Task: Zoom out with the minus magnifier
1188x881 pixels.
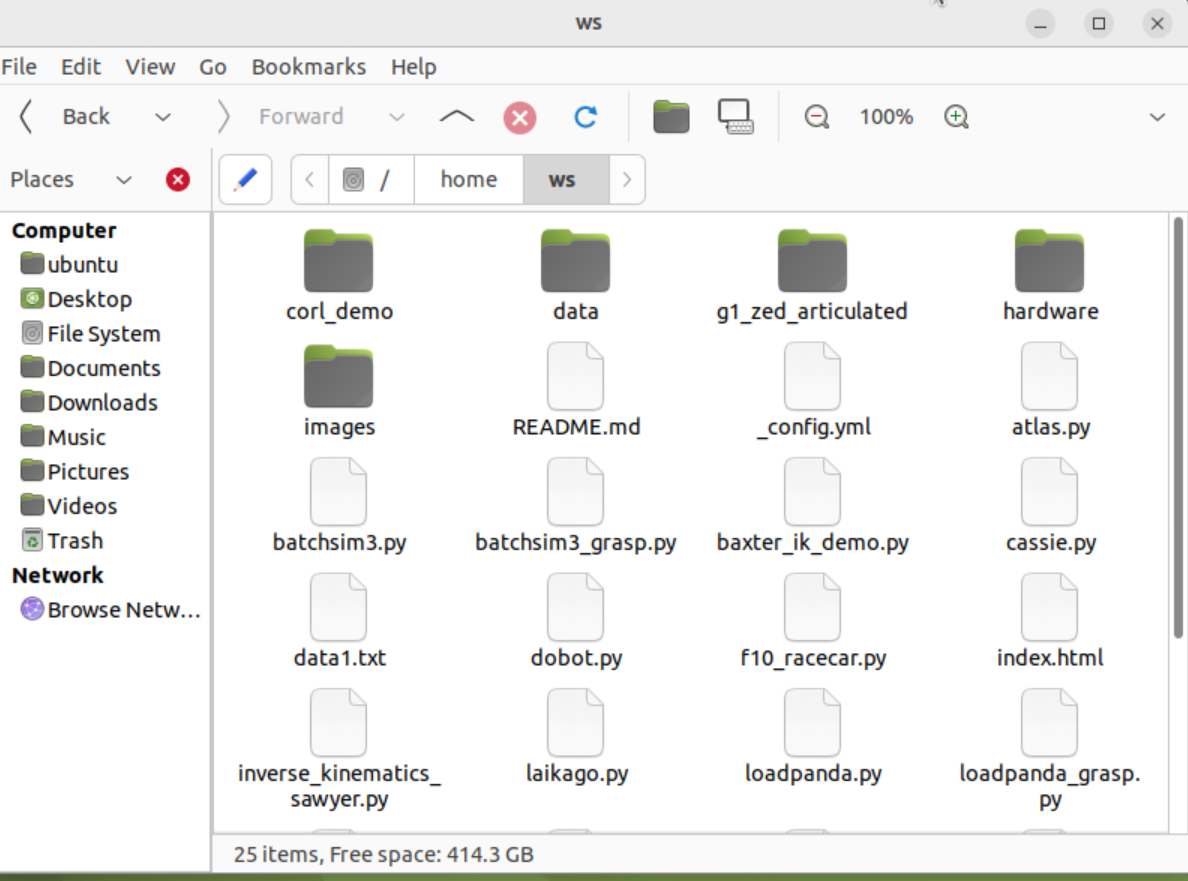Action: click(816, 117)
